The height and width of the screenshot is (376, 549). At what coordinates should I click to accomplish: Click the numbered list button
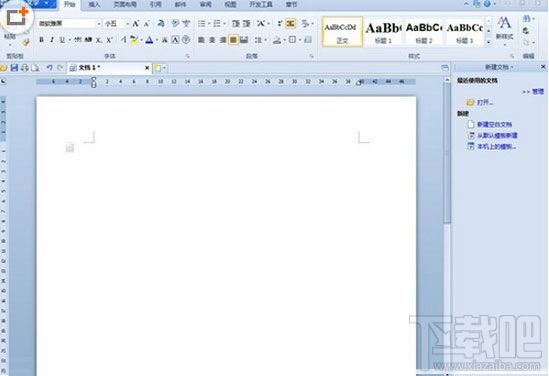pyautogui.click(x=217, y=23)
